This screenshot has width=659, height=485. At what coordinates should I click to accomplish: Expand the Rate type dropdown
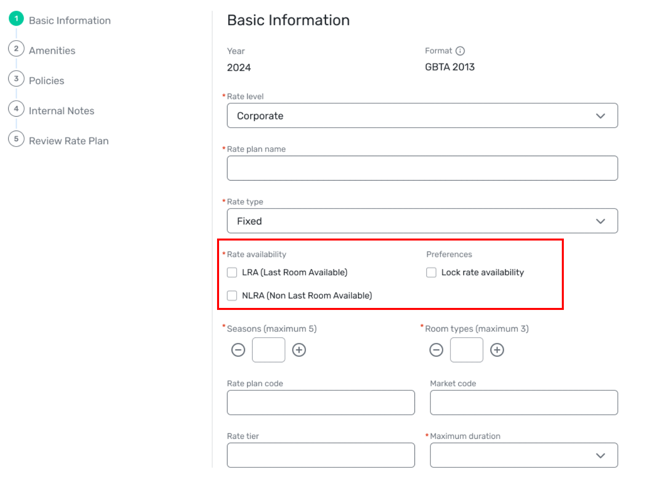tap(422, 221)
